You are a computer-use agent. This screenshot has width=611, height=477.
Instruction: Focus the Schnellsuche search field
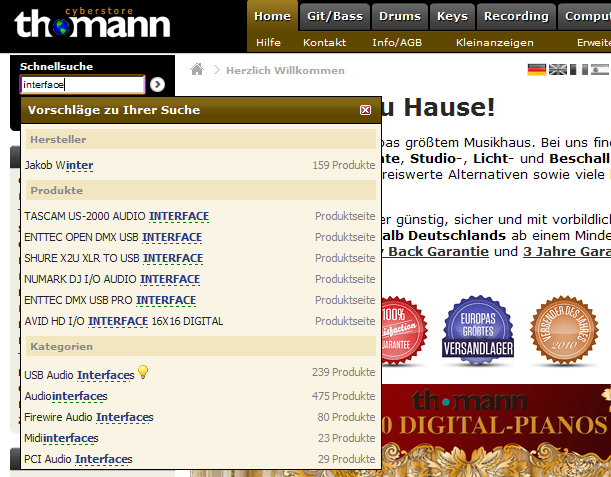[x=82, y=85]
